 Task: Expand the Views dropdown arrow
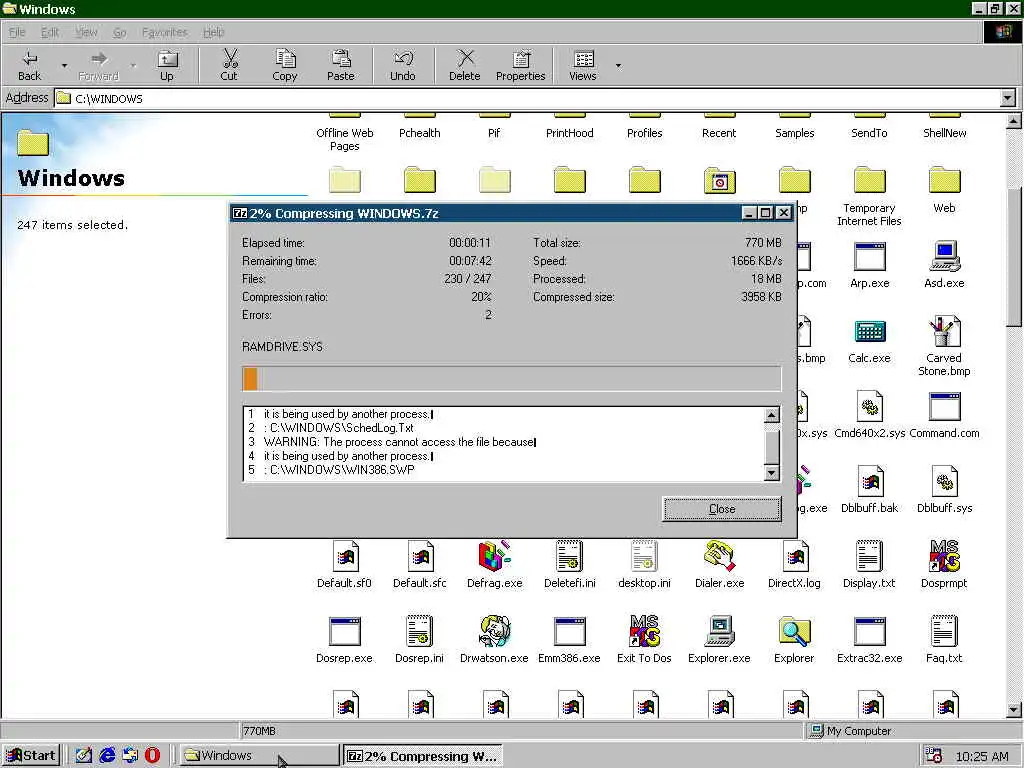(618, 65)
